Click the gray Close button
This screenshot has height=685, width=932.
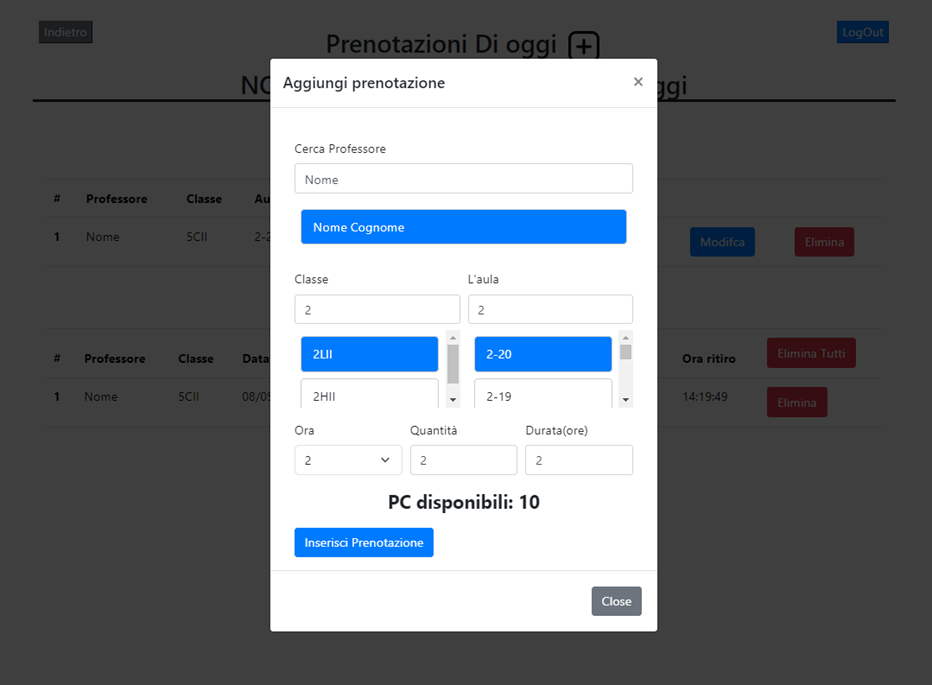616,601
